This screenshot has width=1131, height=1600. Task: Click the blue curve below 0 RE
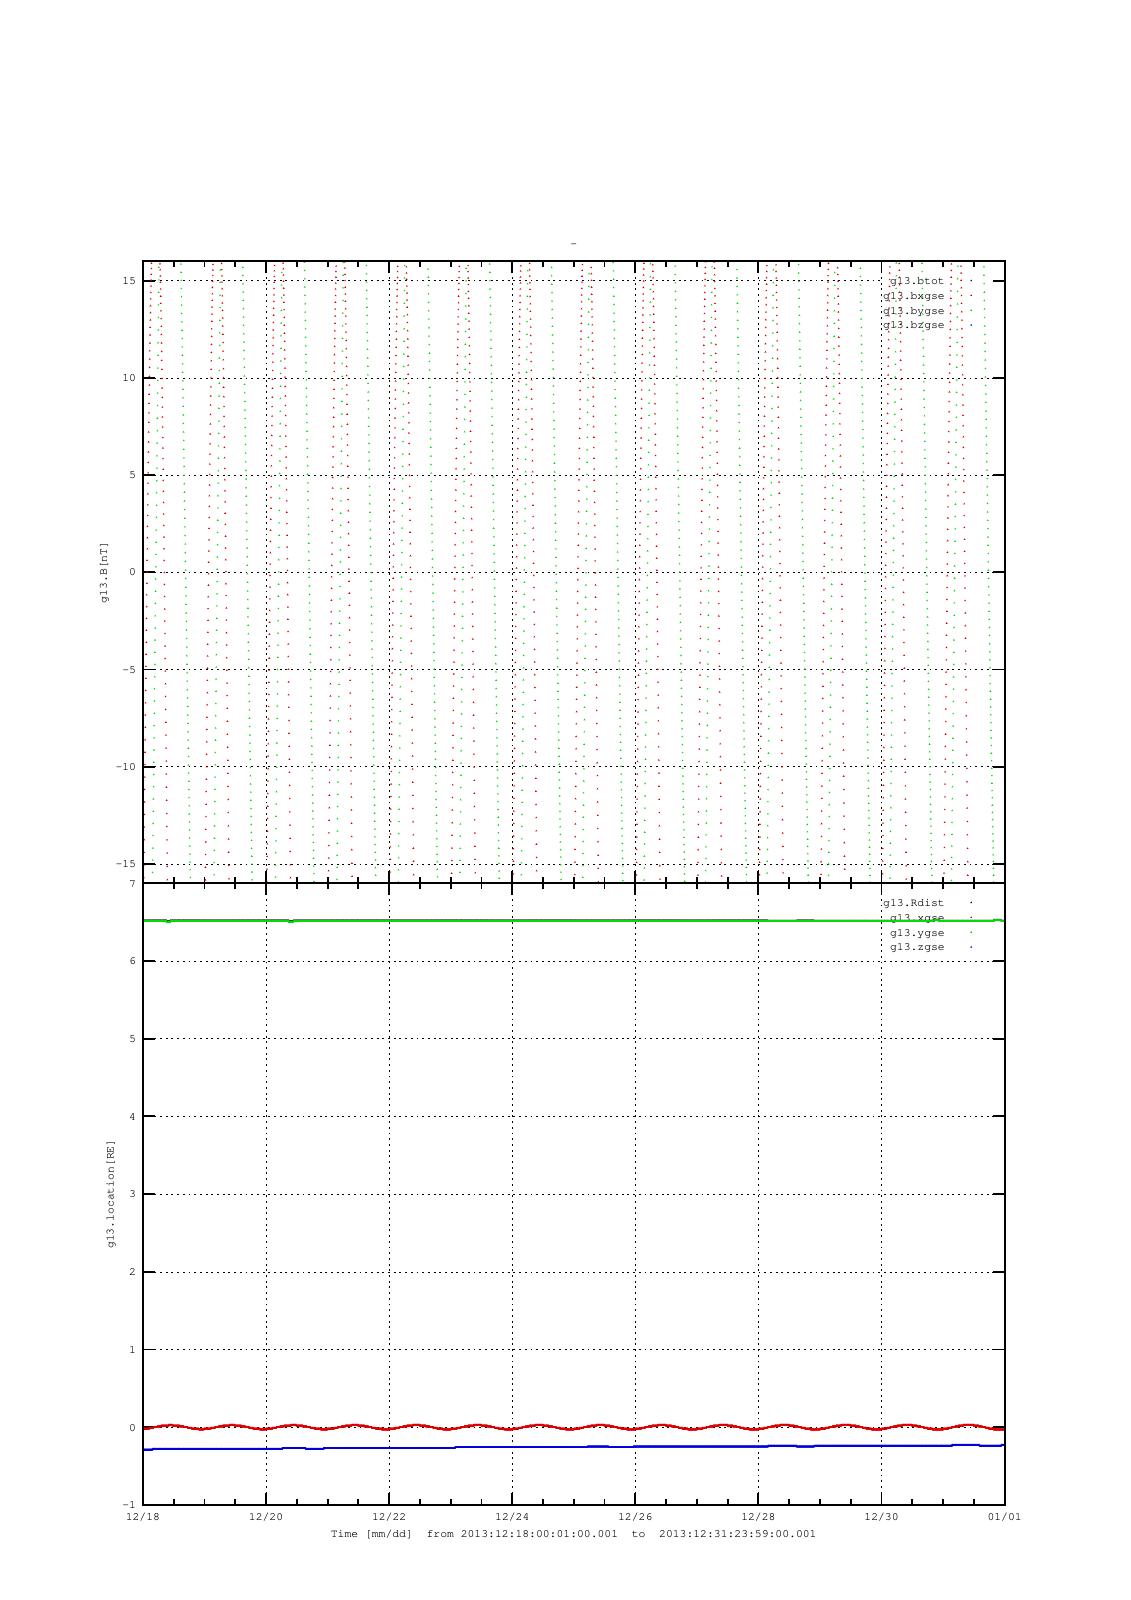point(574,1447)
